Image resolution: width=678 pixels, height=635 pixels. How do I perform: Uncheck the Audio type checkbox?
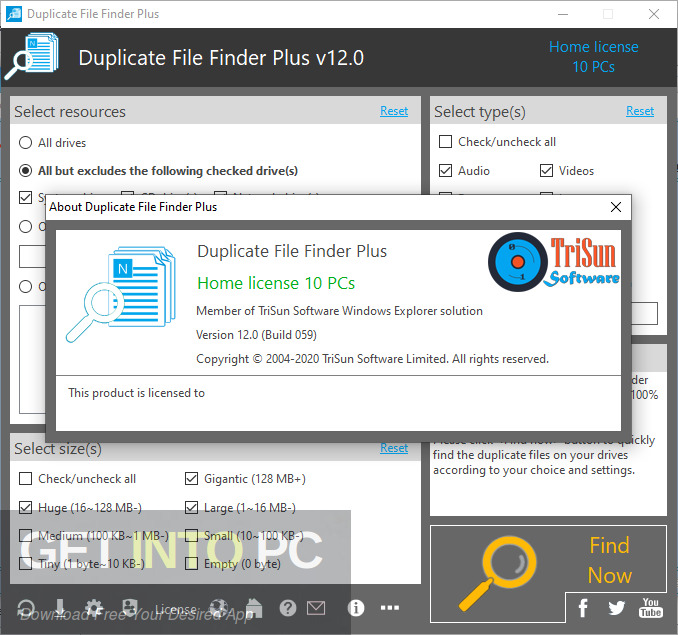pyautogui.click(x=445, y=171)
